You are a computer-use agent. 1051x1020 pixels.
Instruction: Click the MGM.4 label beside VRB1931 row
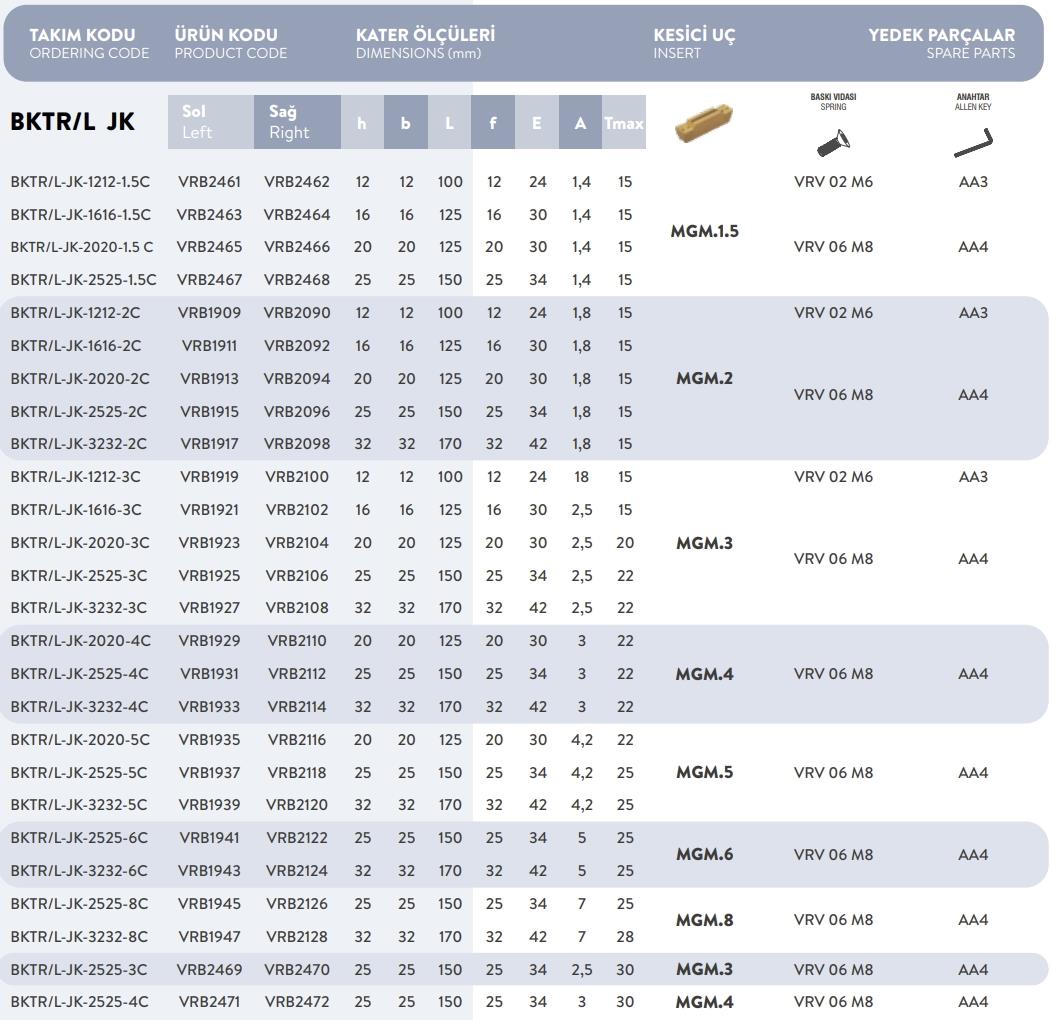(x=704, y=674)
